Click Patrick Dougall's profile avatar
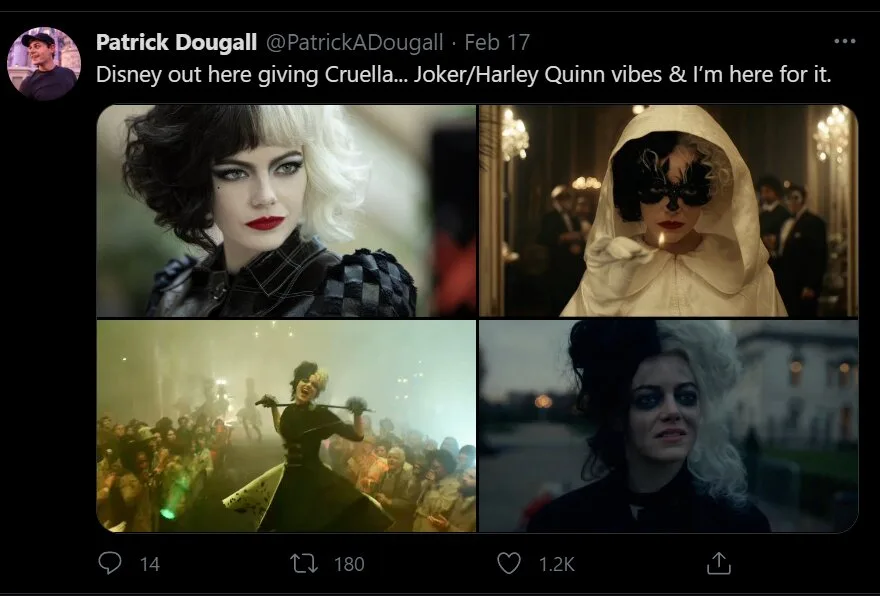880x596 pixels. [43, 63]
